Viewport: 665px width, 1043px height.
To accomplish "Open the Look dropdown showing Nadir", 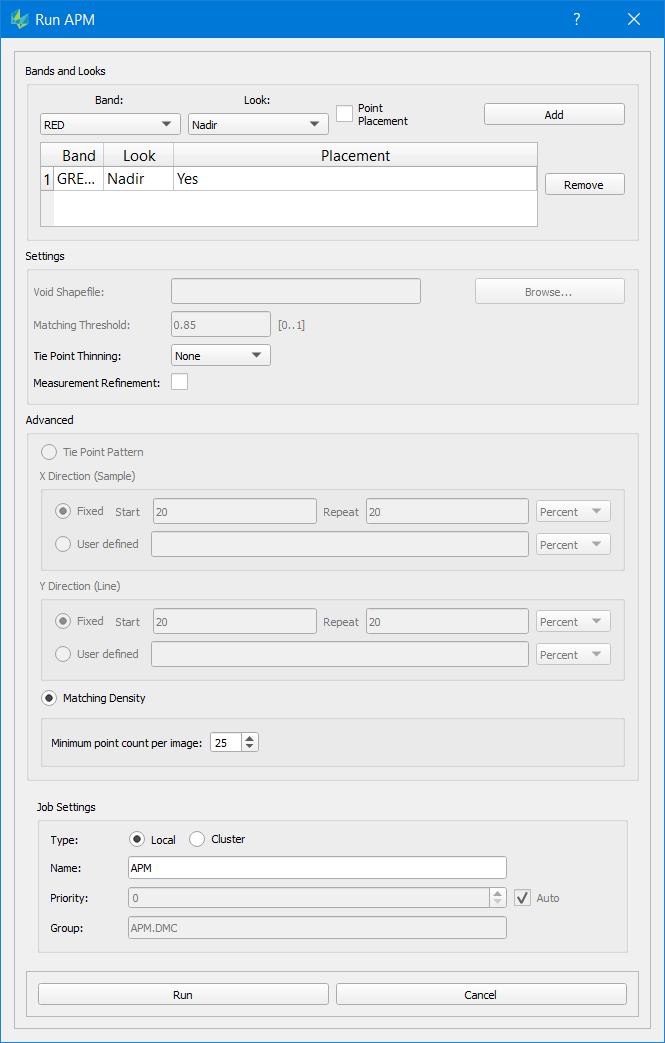I will tap(258, 124).
